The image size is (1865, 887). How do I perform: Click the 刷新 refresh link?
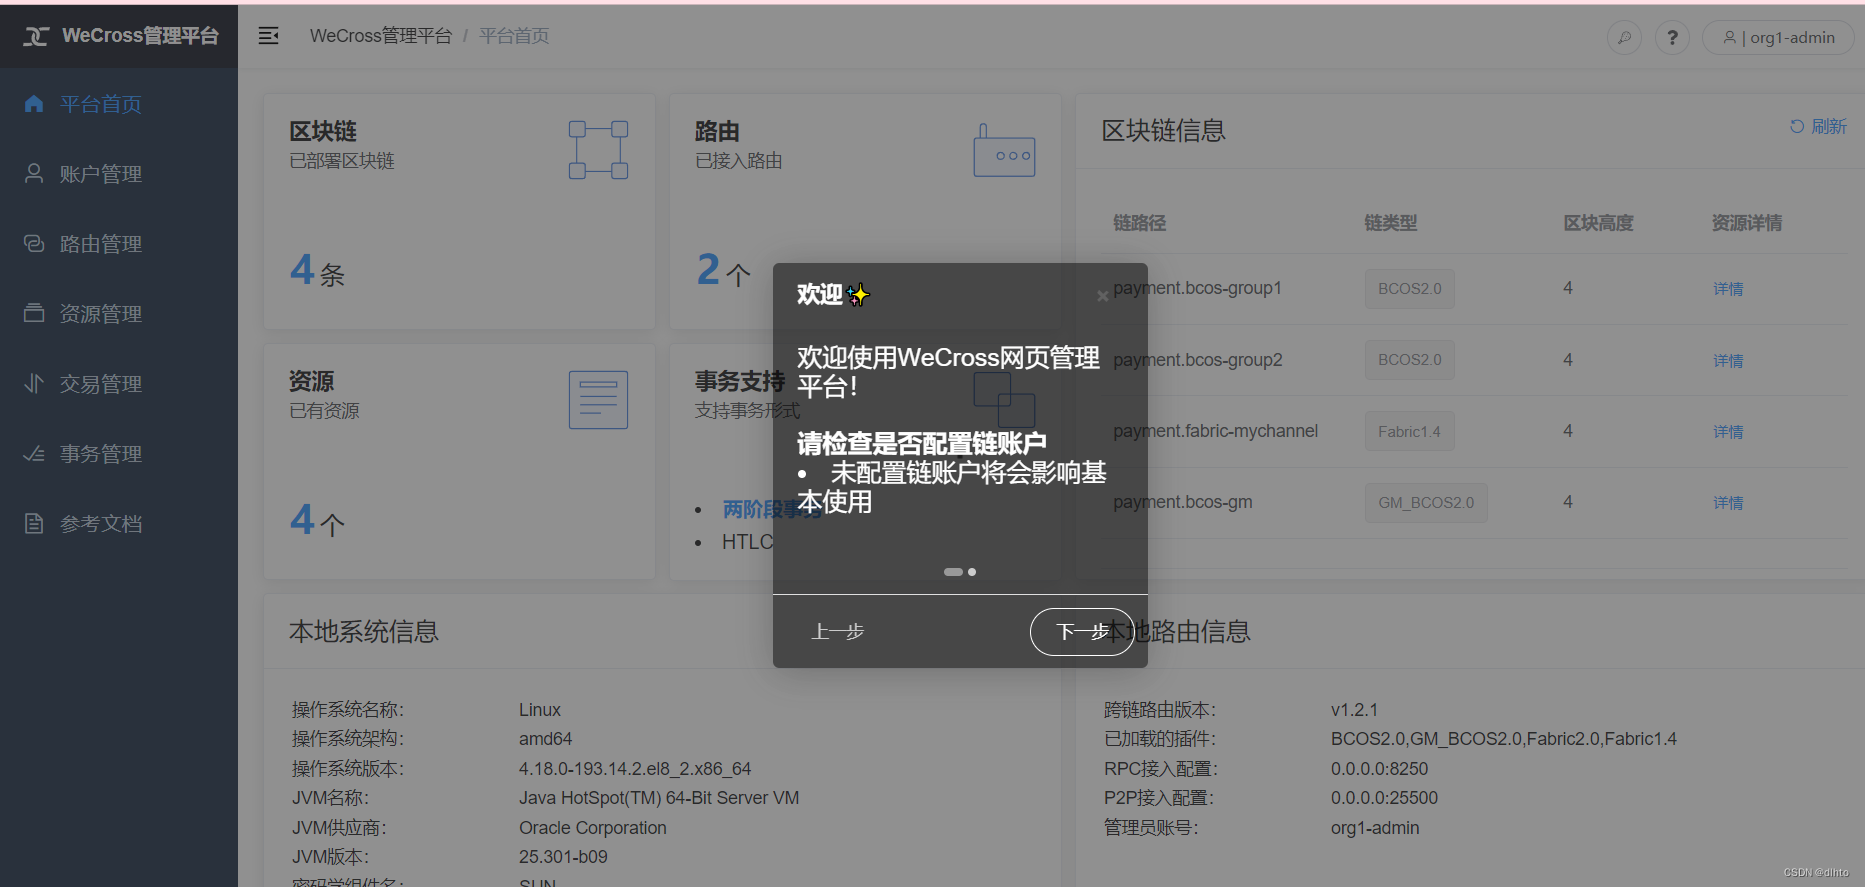[1818, 127]
